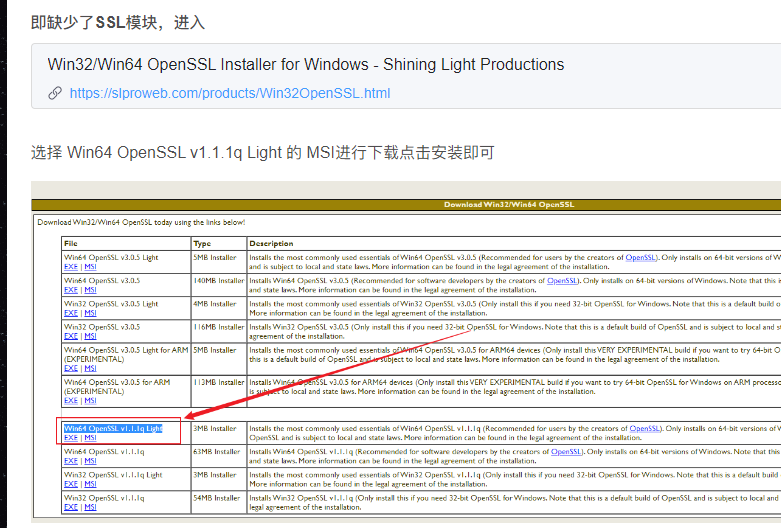Download MSI for Win64 v3.0.5 Light for ARM

[90, 369]
